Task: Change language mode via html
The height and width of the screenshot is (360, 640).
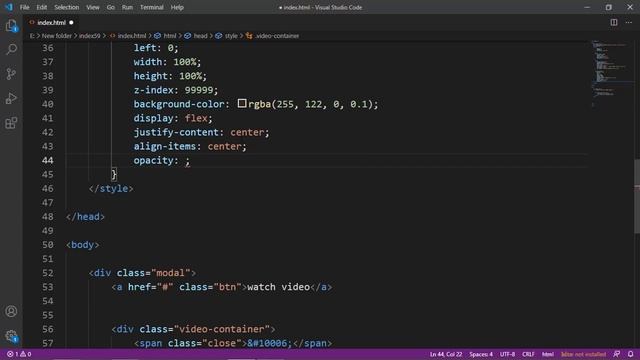Action: pos(548,354)
